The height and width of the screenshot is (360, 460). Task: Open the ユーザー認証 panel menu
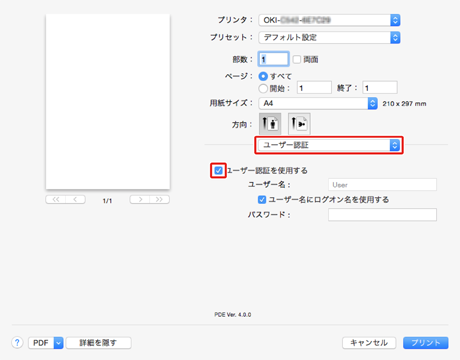pyautogui.click(x=329, y=145)
